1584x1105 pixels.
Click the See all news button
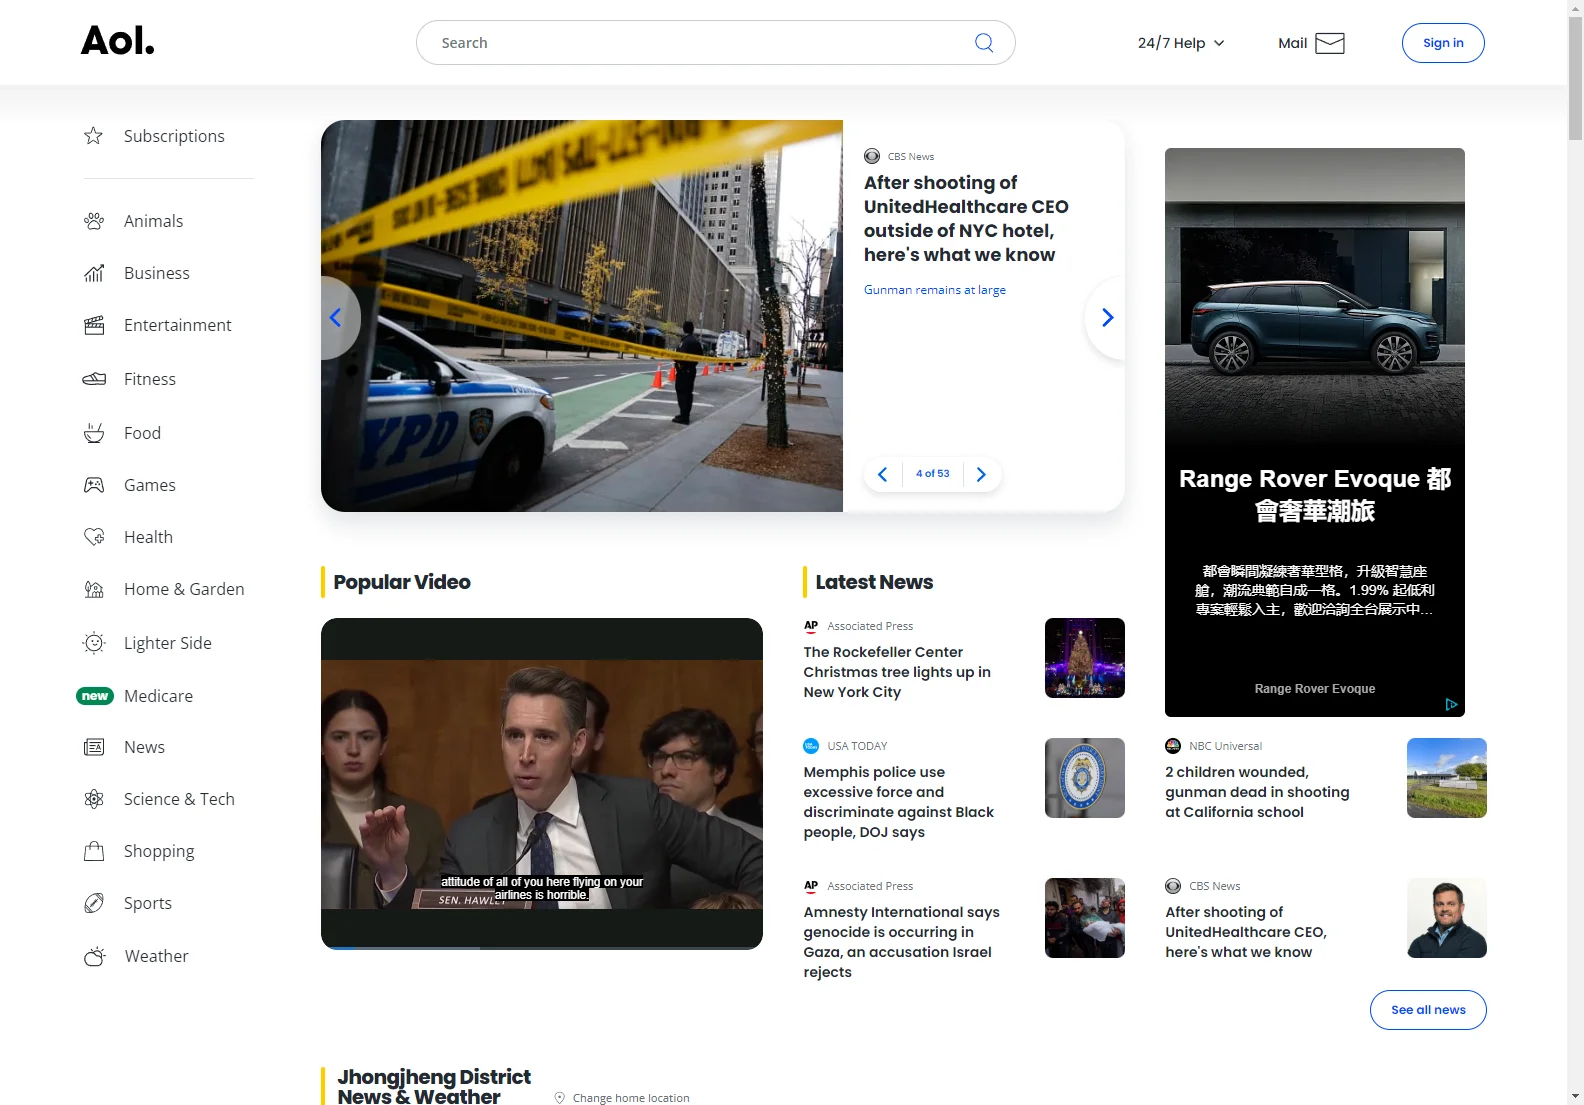[x=1428, y=1010]
